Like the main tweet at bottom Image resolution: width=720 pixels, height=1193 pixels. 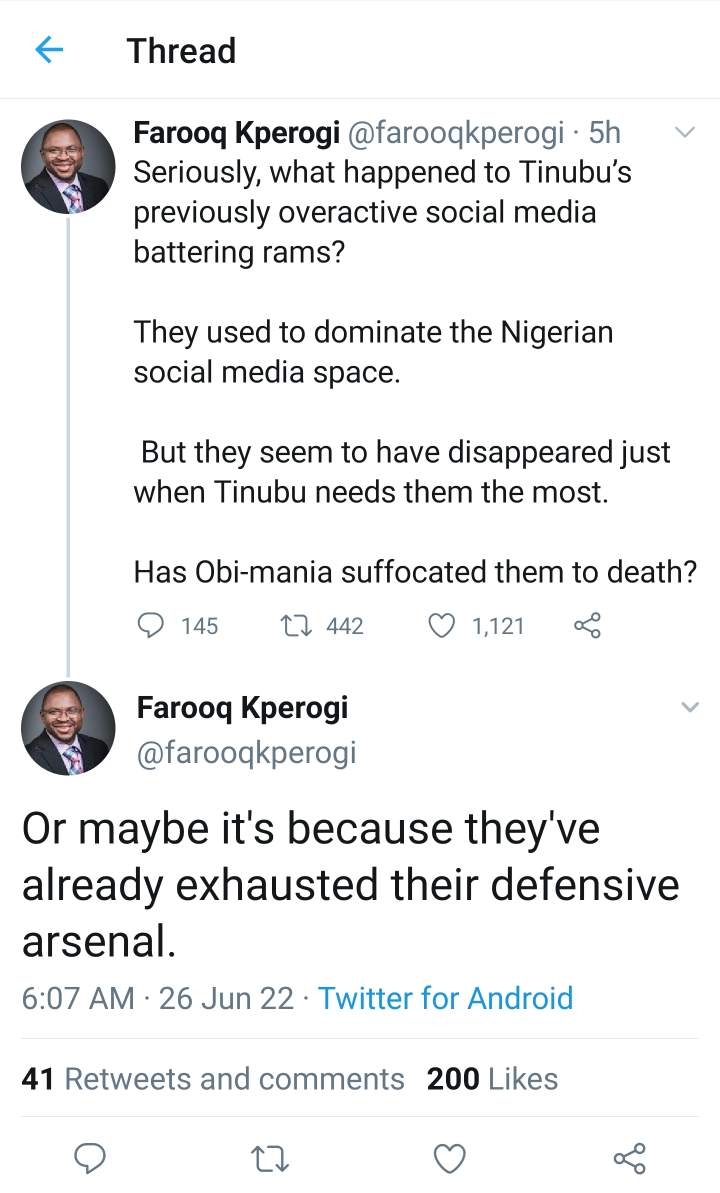coord(450,1158)
